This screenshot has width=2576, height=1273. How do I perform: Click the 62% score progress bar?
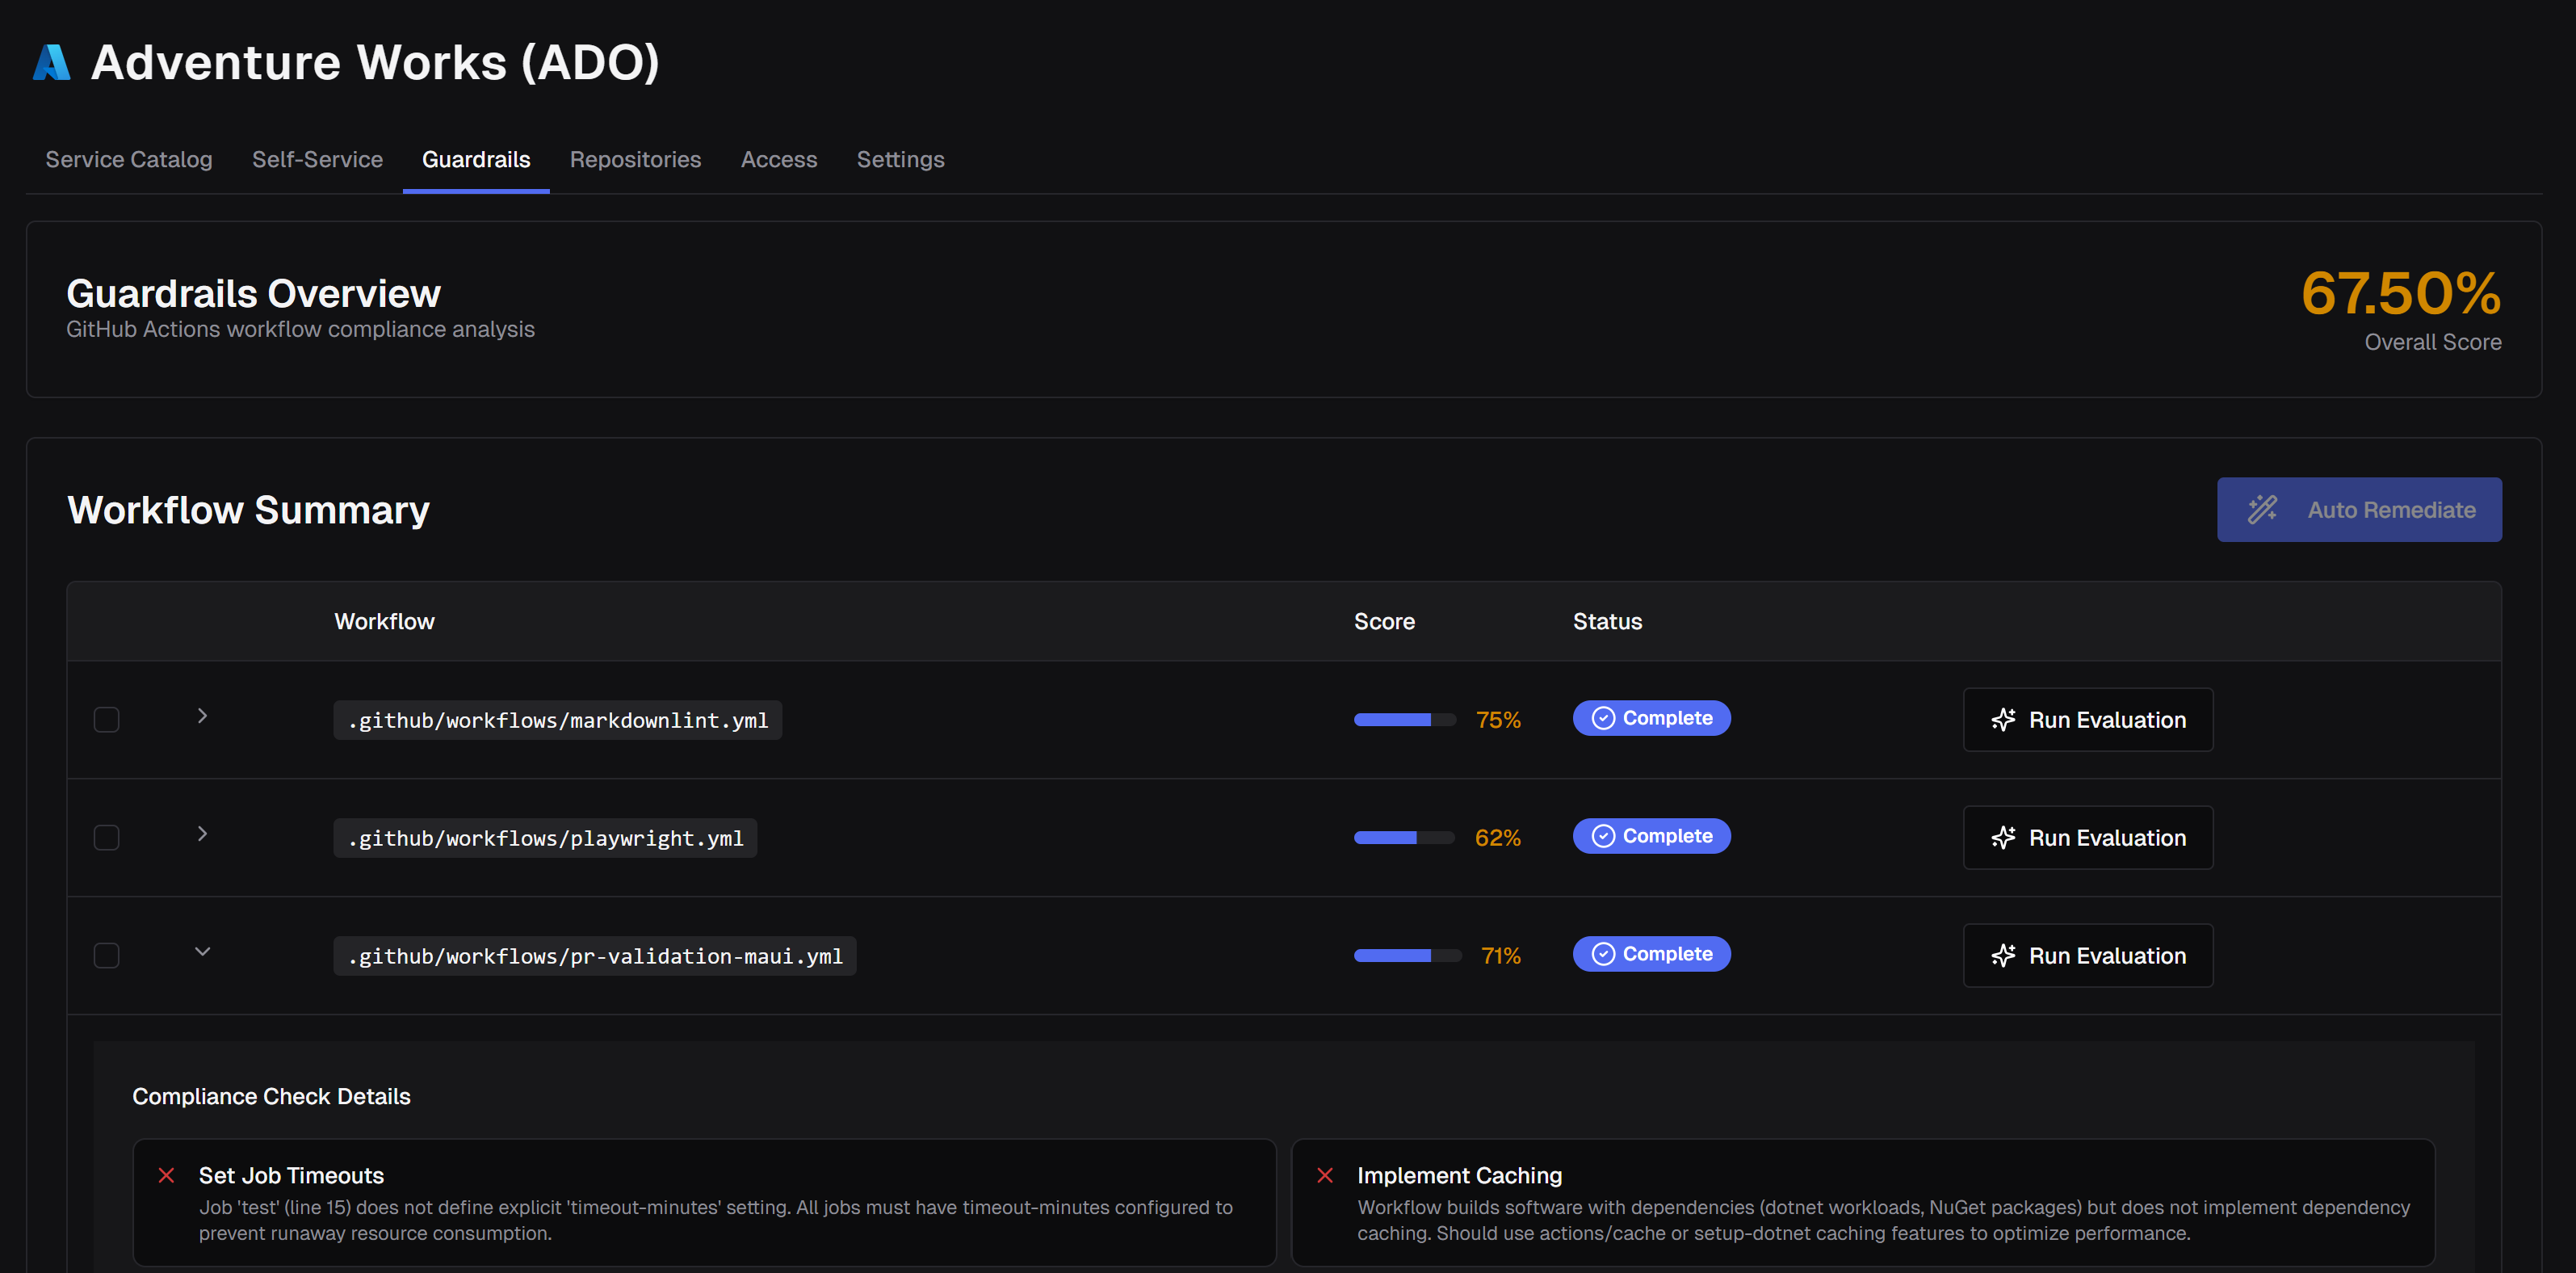pos(1404,837)
